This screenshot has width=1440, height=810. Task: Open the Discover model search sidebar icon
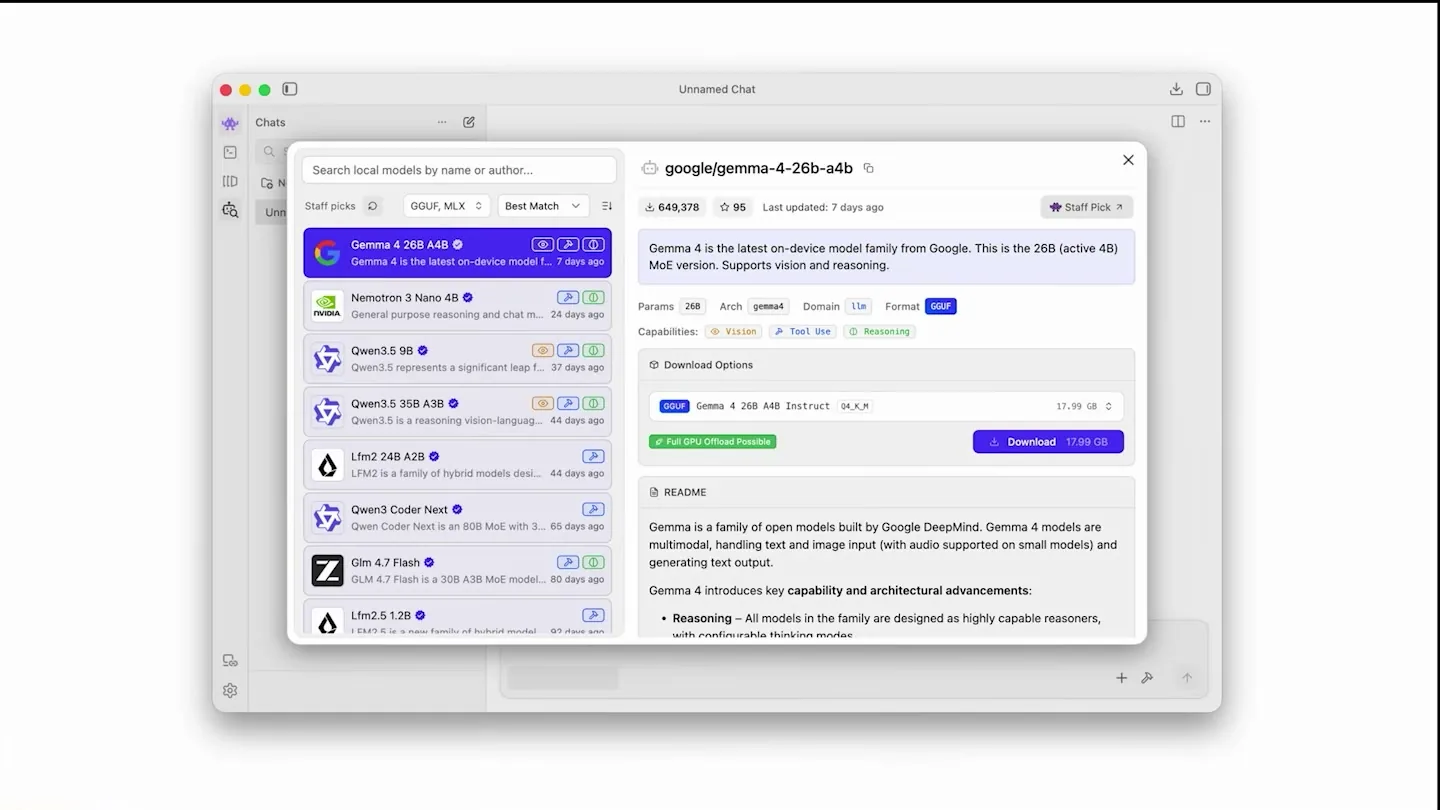[230, 210]
